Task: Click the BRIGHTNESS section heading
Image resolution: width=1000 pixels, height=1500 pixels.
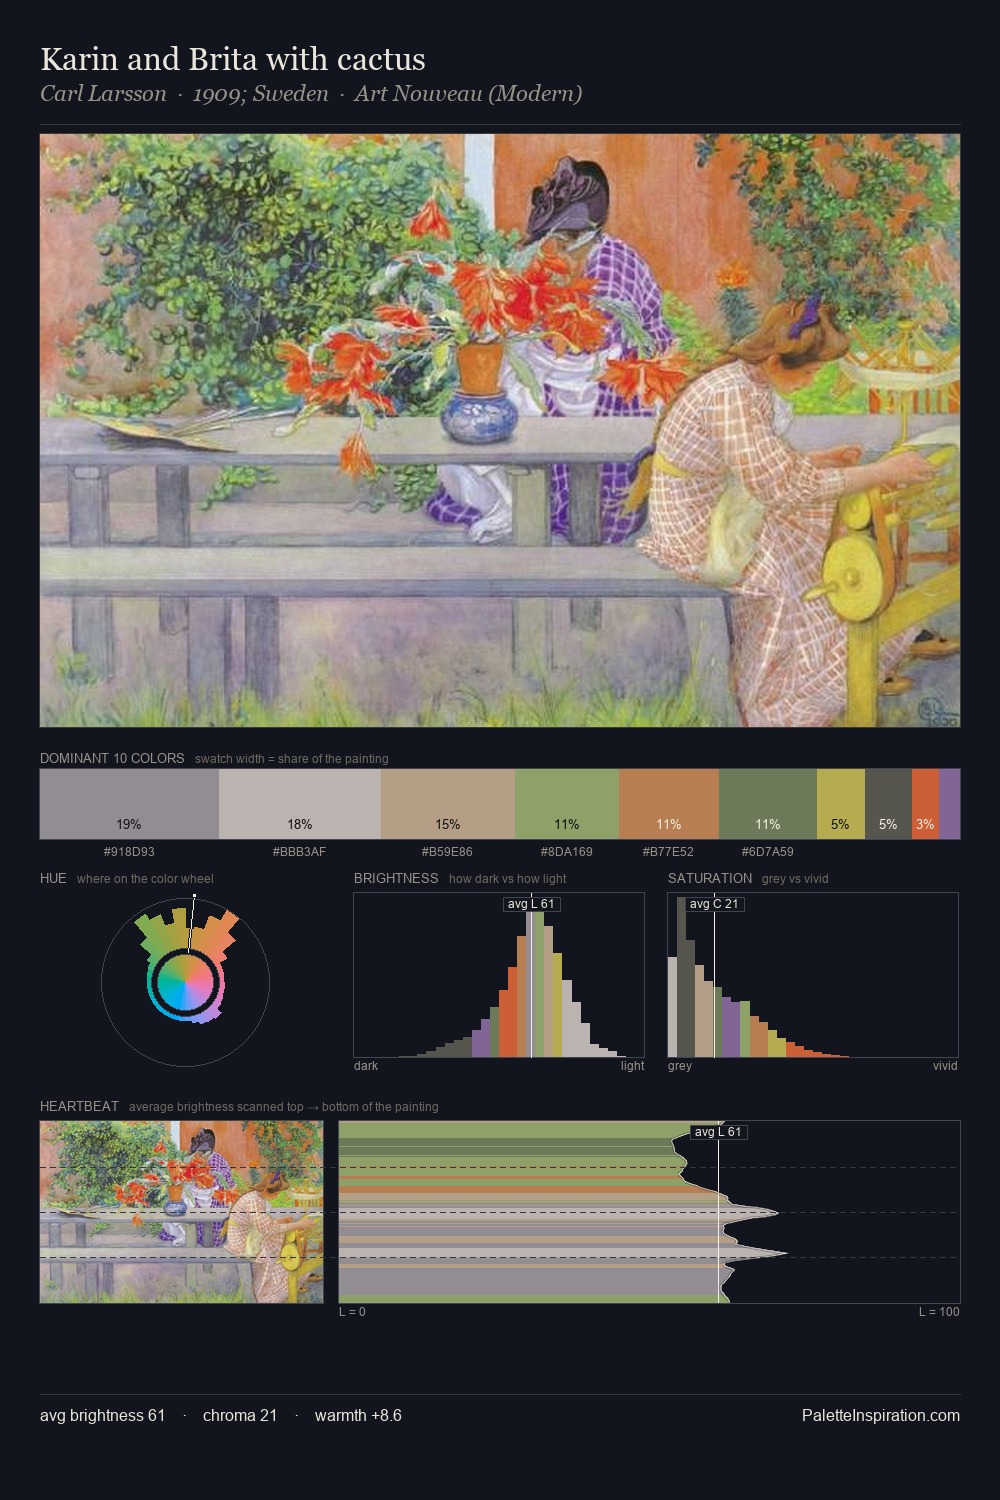Action: [x=396, y=878]
